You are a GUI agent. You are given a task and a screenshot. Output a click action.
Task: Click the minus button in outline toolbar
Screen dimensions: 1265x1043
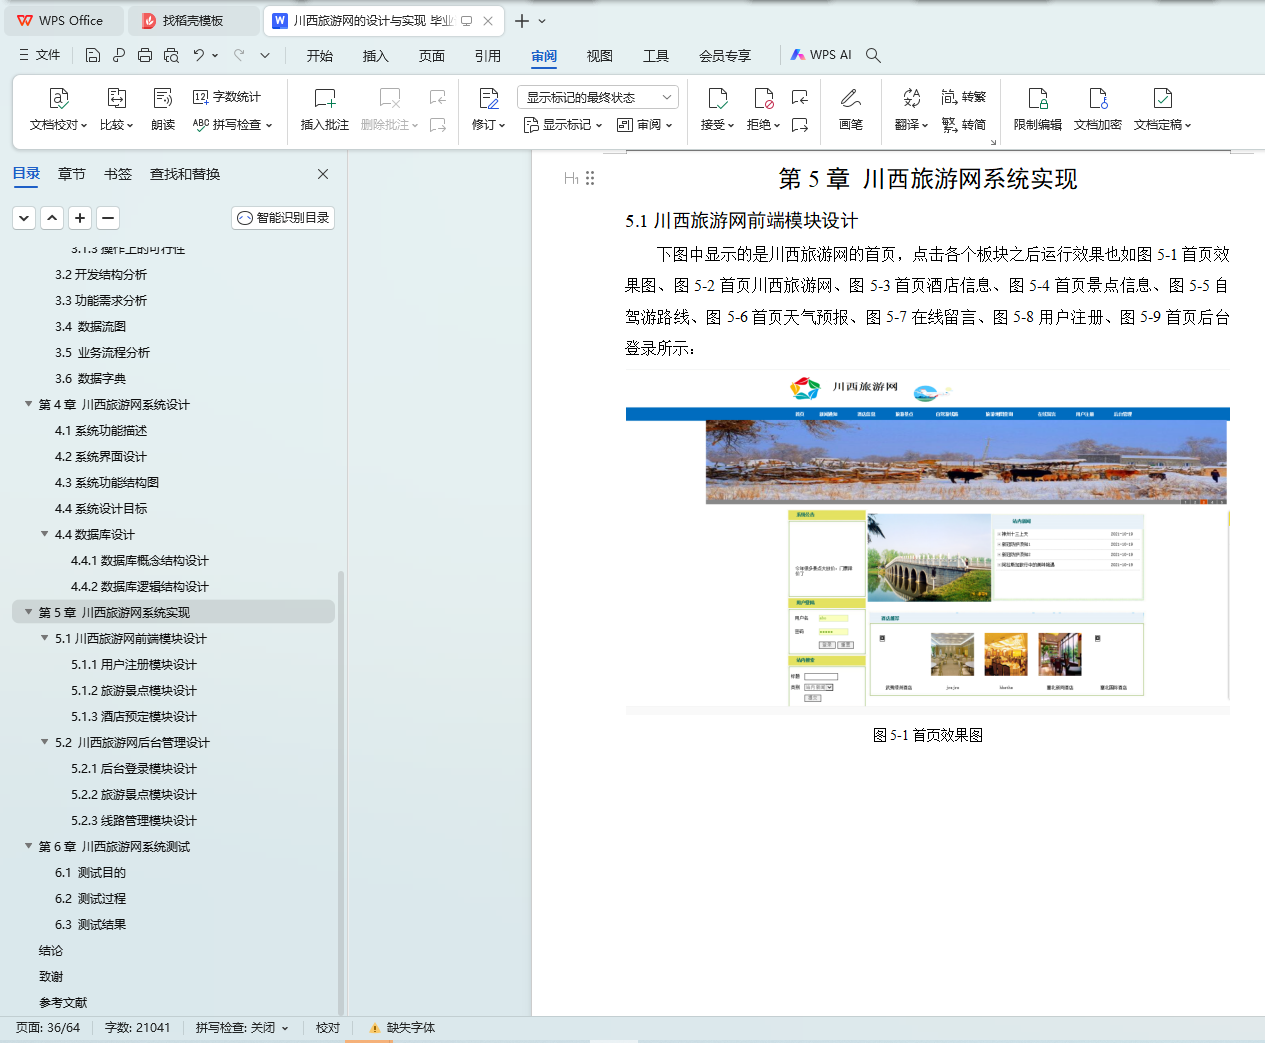(x=108, y=218)
